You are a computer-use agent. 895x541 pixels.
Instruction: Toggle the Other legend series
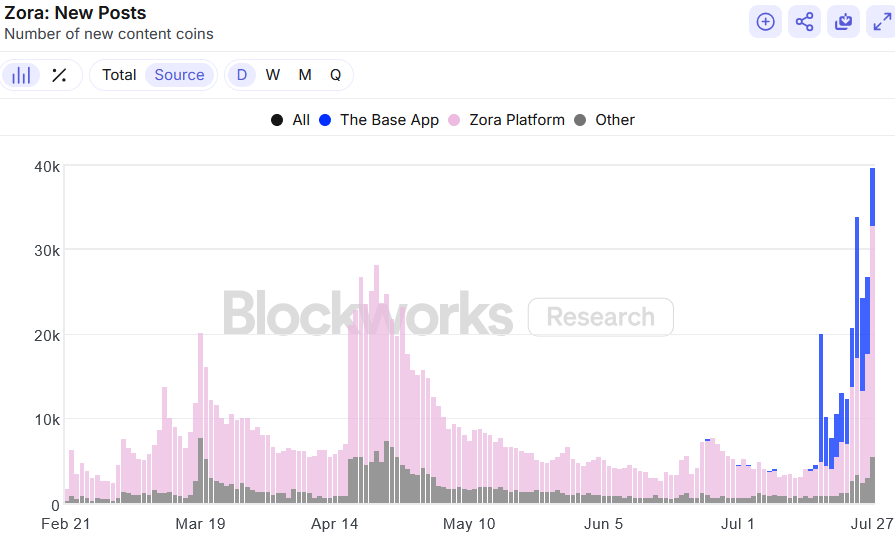click(604, 120)
